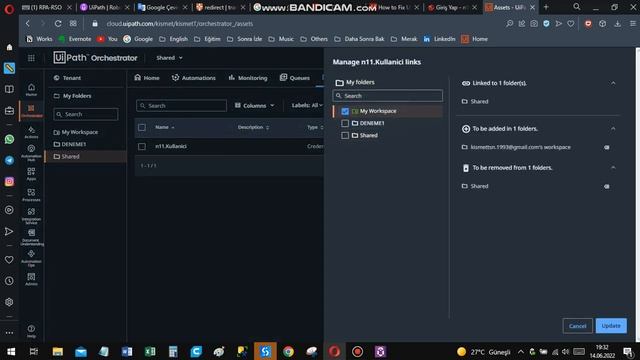
Task: Open Home in the UiPath side rail
Action: coord(31,90)
